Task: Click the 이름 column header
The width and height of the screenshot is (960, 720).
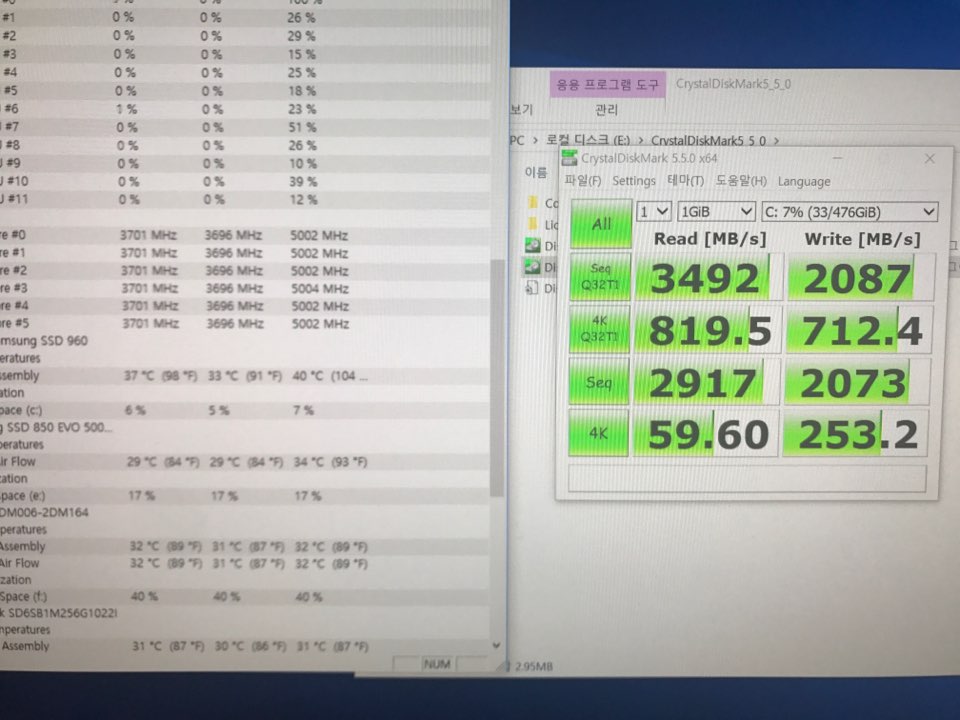Action: tap(536, 173)
